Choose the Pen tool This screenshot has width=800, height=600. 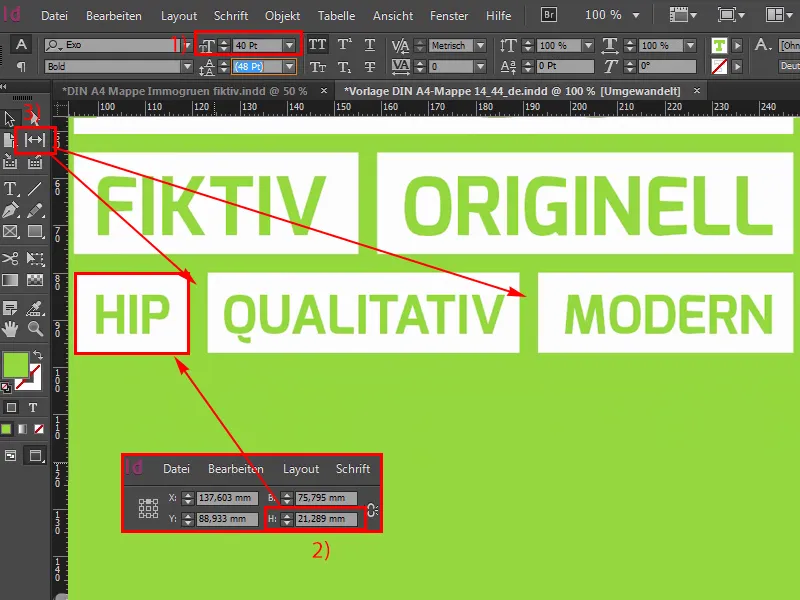(9, 211)
